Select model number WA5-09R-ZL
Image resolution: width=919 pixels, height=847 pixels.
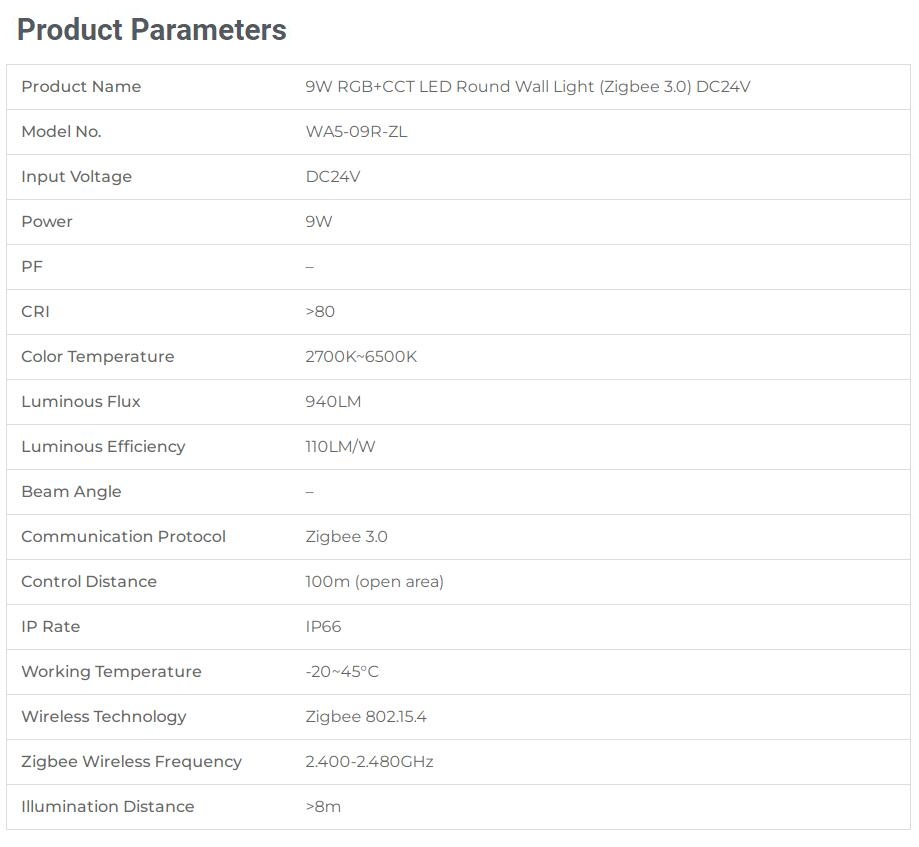click(x=356, y=132)
